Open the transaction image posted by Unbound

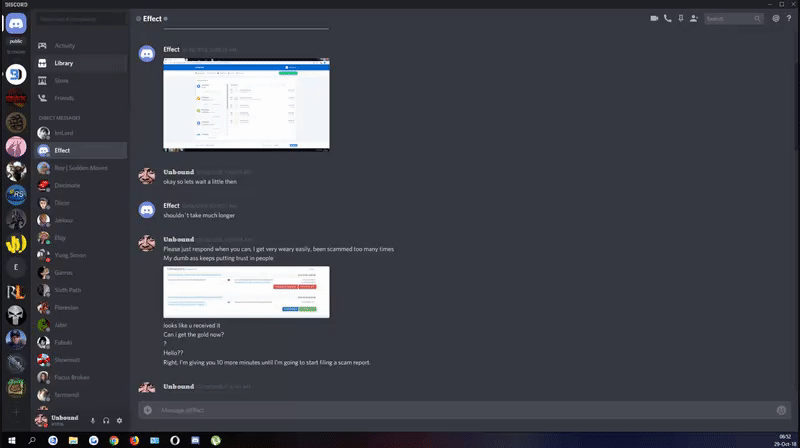(x=246, y=292)
